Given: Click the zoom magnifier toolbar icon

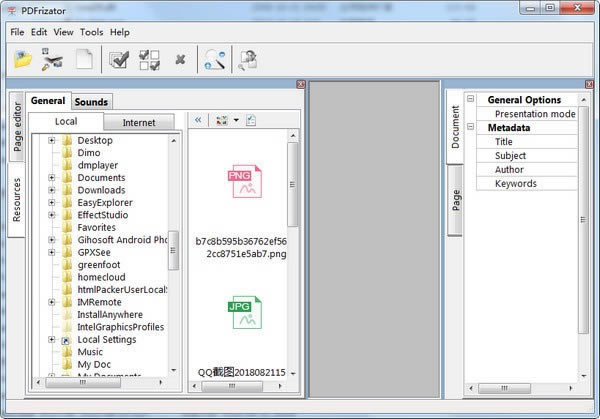Looking at the screenshot, I should click(x=215, y=60).
